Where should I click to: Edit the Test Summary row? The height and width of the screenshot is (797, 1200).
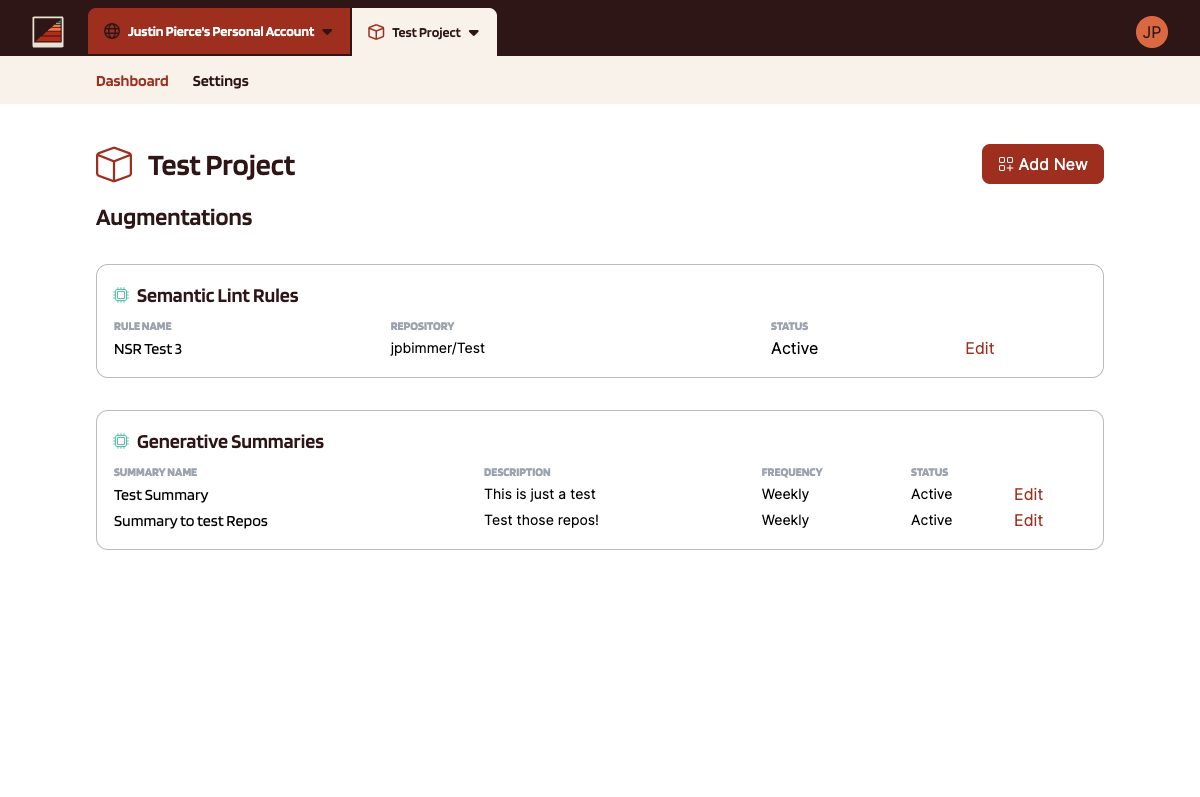point(1028,494)
